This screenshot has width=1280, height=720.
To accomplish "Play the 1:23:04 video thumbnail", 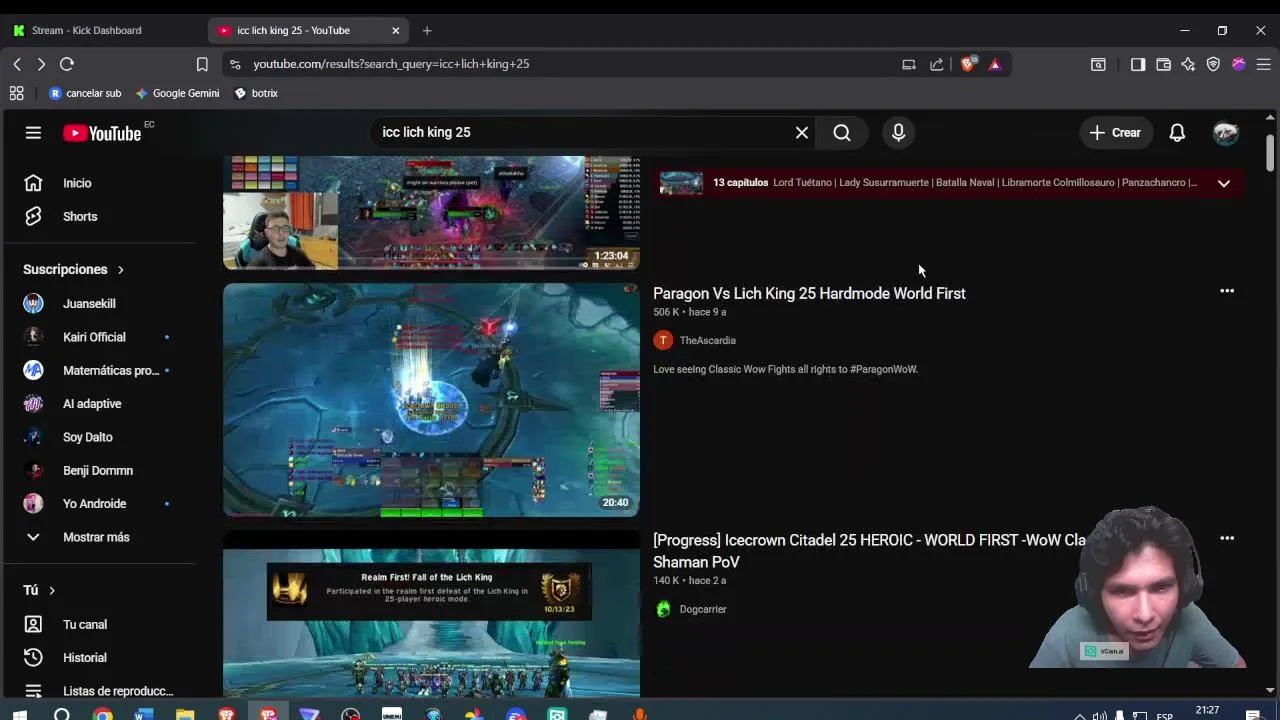I will point(431,212).
